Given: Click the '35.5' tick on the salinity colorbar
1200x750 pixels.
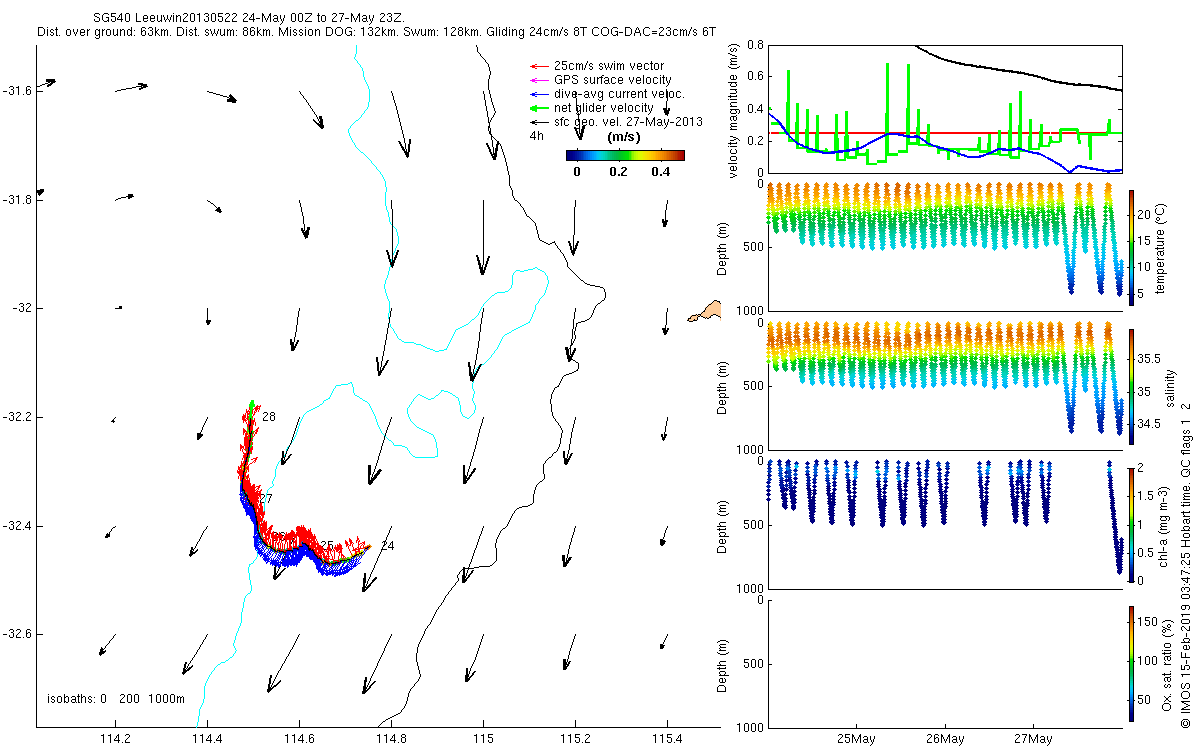Looking at the screenshot, I should 1149,358.
